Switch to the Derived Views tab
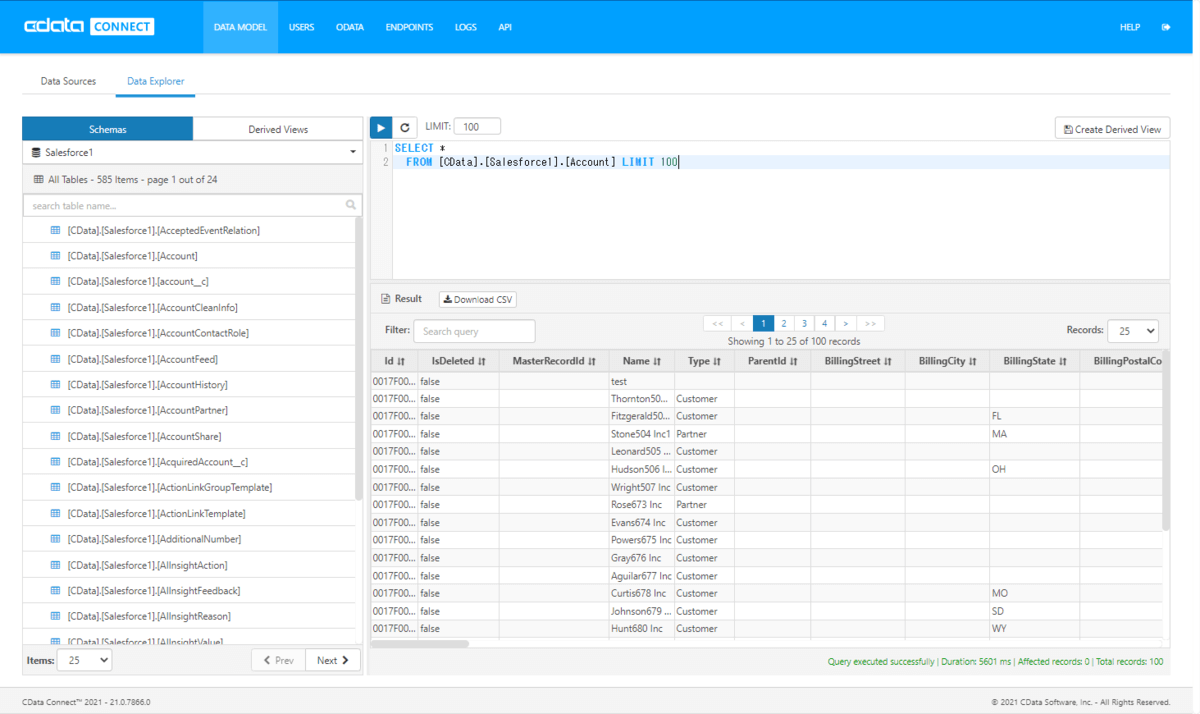This screenshot has width=1200, height=714. [x=277, y=128]
